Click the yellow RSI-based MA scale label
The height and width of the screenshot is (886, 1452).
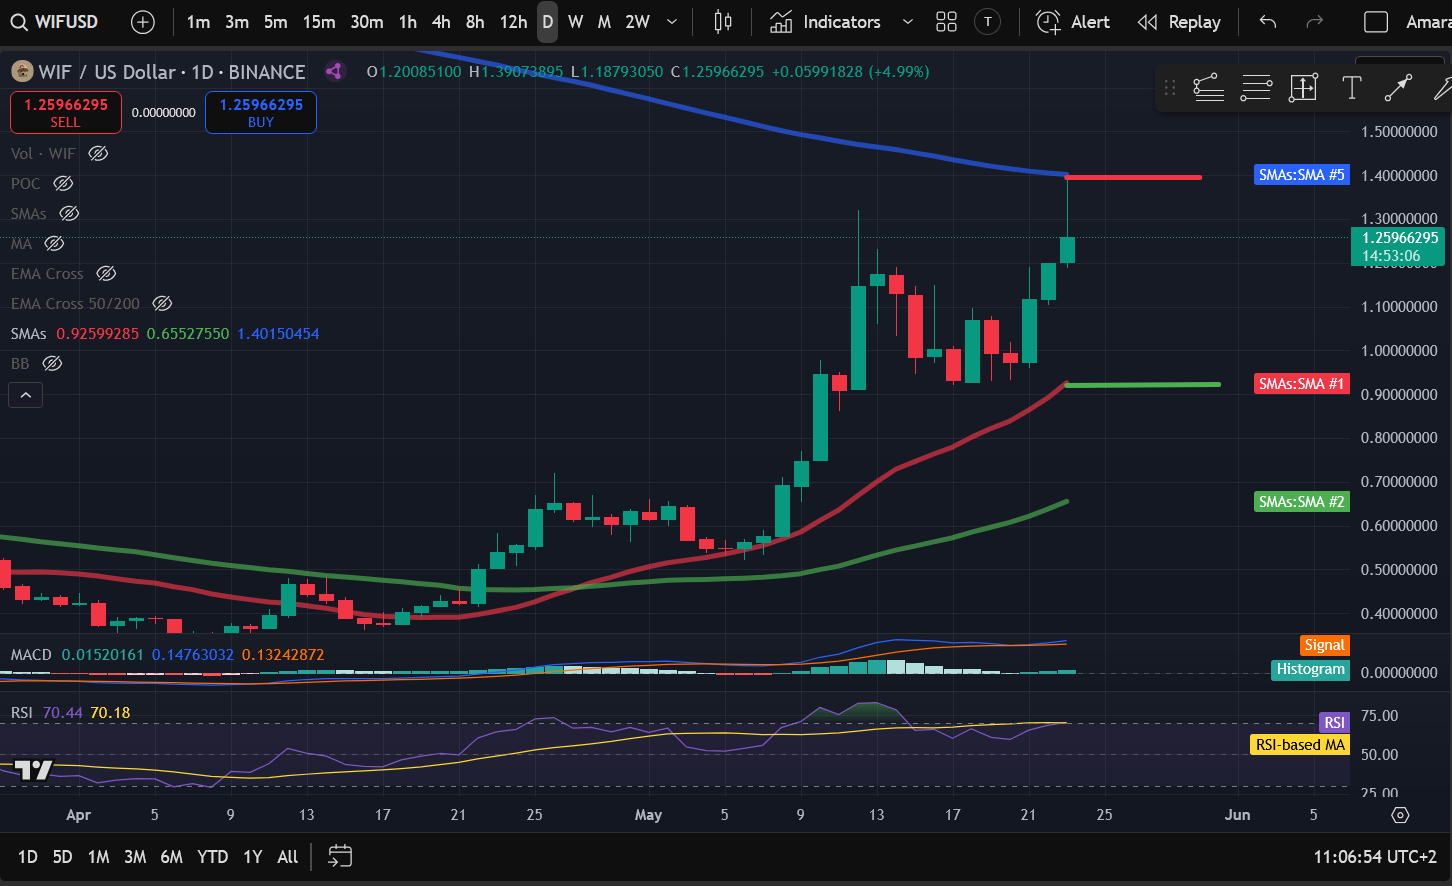click(1300, 744)
